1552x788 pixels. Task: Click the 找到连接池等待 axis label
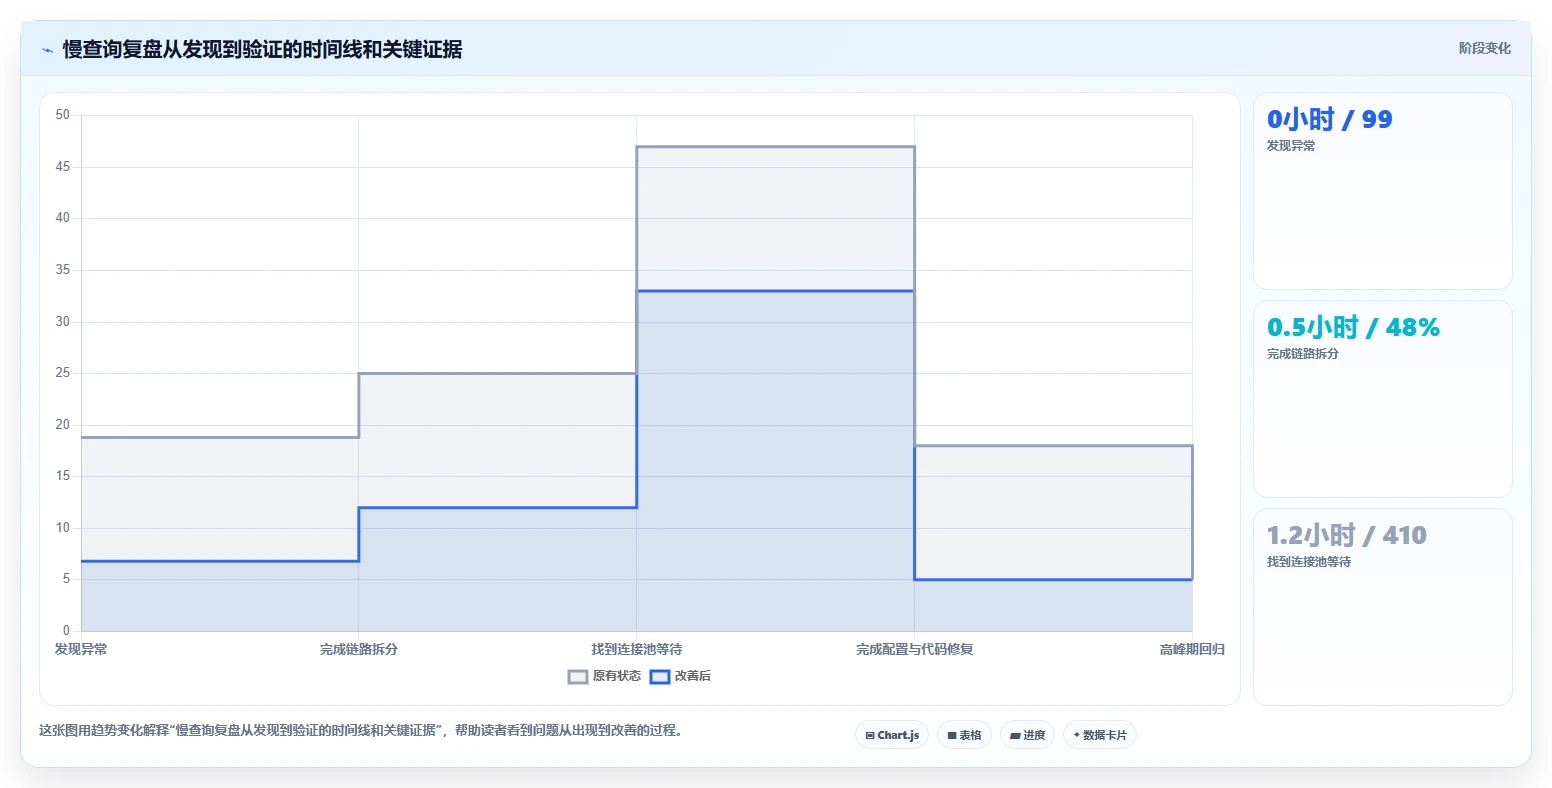click(x=637, y=649)
